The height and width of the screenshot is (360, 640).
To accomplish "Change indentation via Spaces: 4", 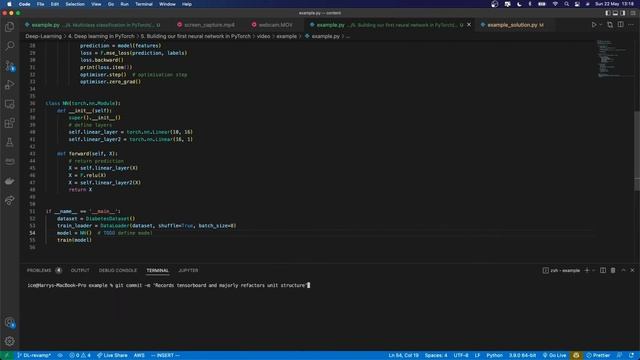I will pyautogui.click(x=436, y=356).
